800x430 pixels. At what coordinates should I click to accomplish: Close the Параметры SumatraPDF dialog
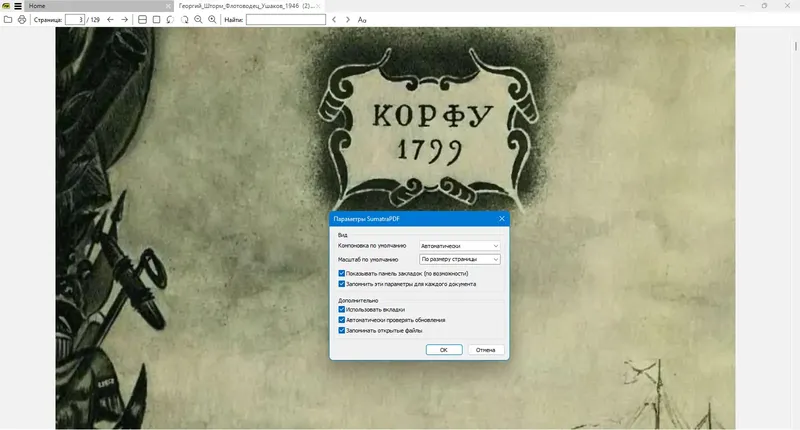click(x=502, y=218)
